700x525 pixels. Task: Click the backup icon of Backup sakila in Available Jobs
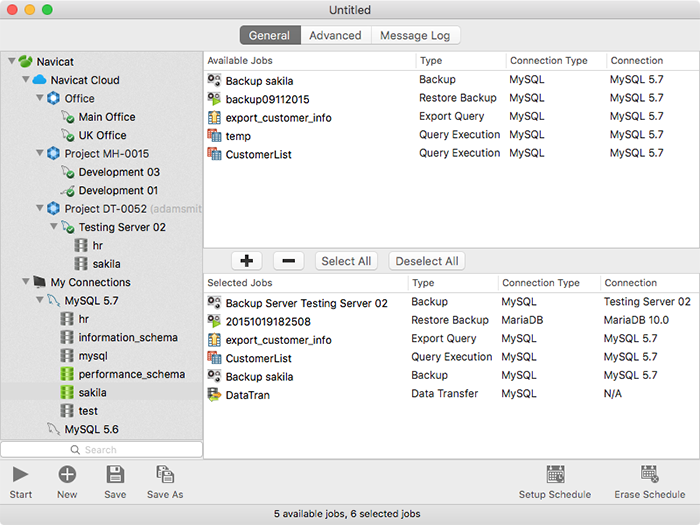(x=214, y=80)
